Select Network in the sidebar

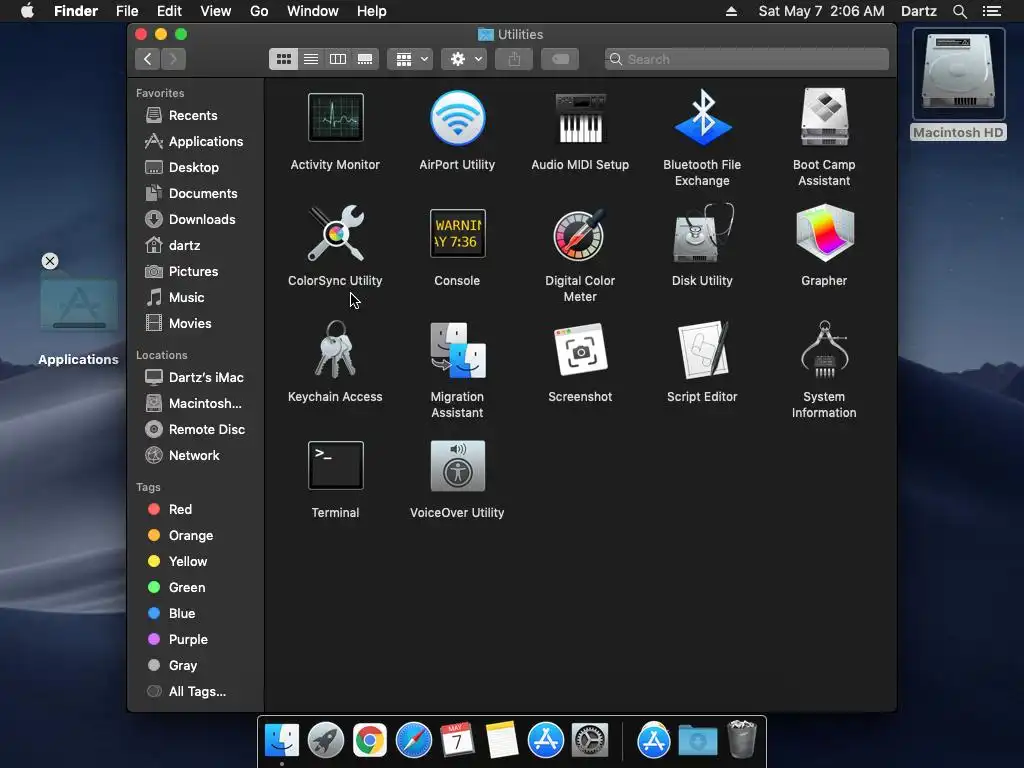[196, 455]
